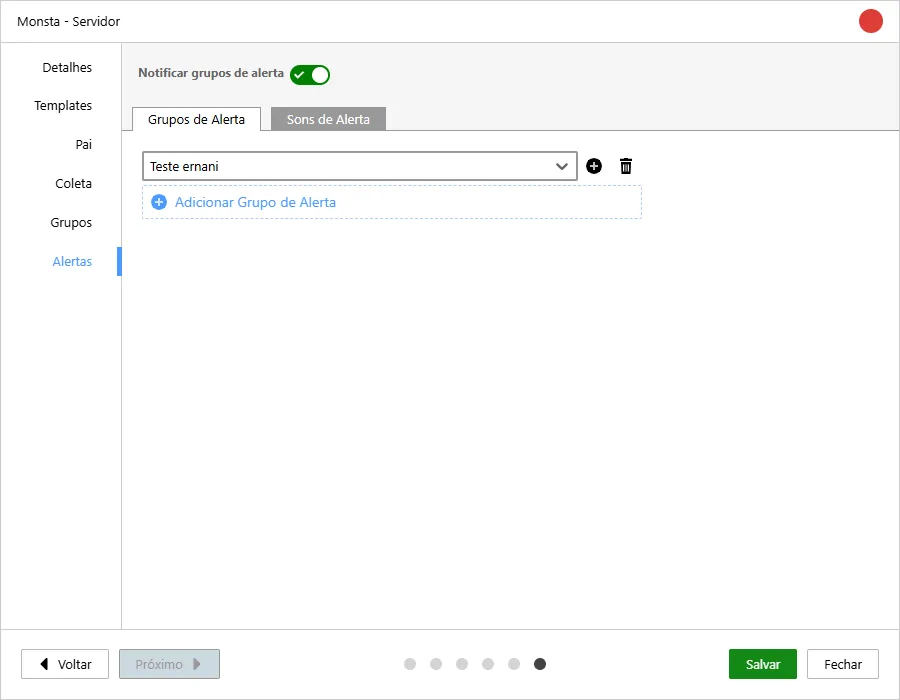Image resolution: width=900 pixels, height=700 pixels.
Task: Save with the Salvar button
Action: [762, 664]
